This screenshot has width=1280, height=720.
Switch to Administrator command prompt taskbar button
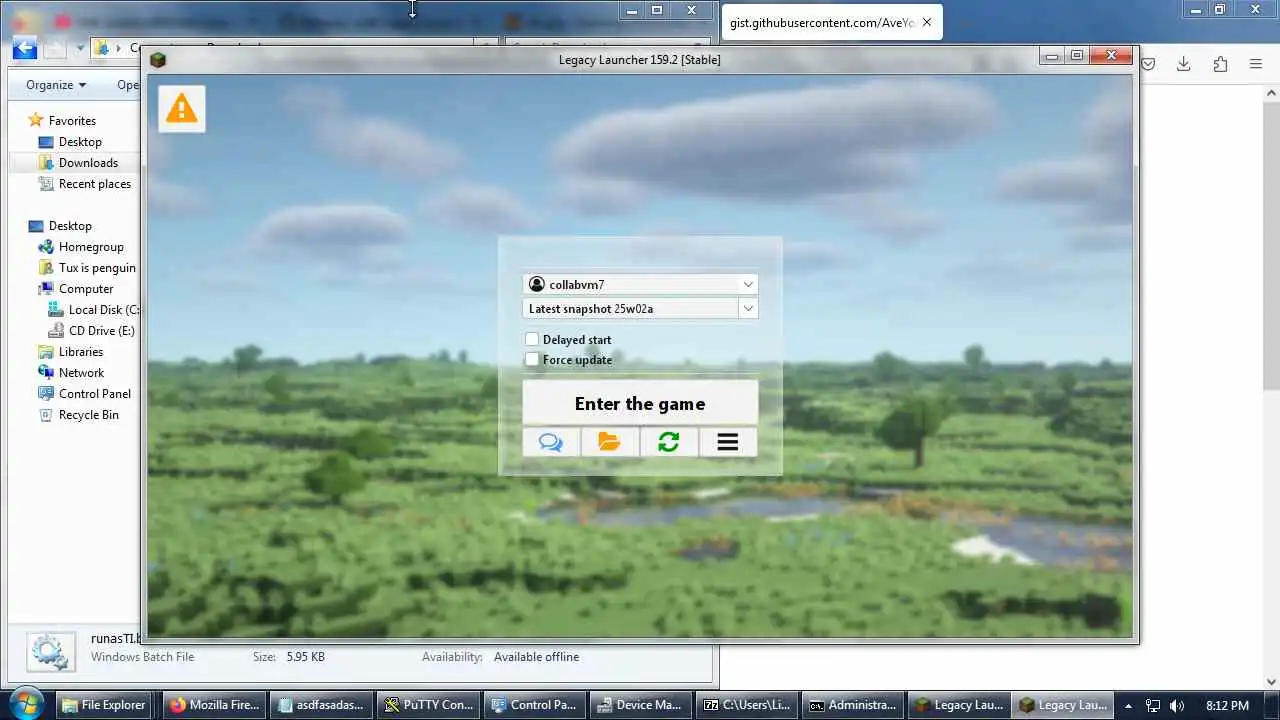click(x=853, y=705)
